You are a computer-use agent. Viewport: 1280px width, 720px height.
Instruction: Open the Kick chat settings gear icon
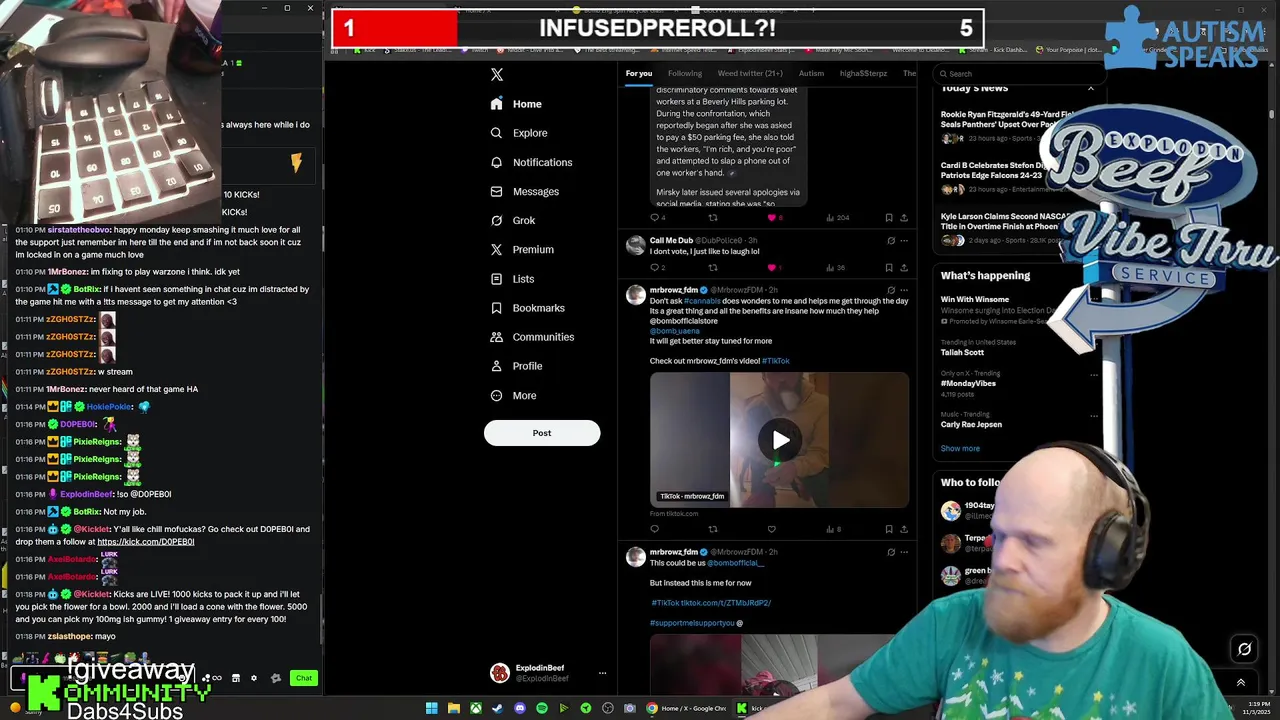pos(254,678)
